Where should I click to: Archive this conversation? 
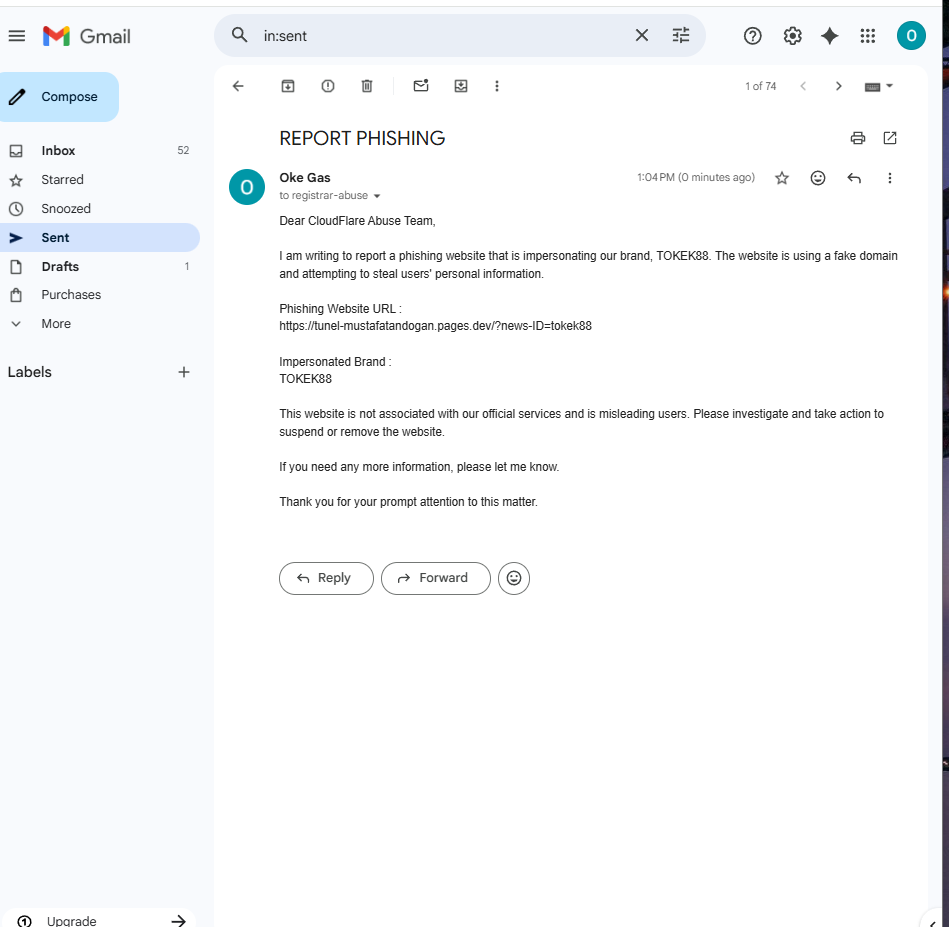tap(288, 86)
